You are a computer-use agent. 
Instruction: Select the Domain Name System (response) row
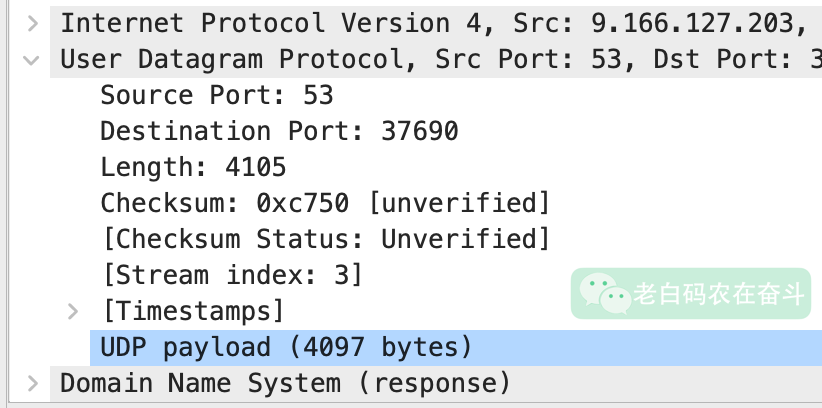[x=285, y=383]
